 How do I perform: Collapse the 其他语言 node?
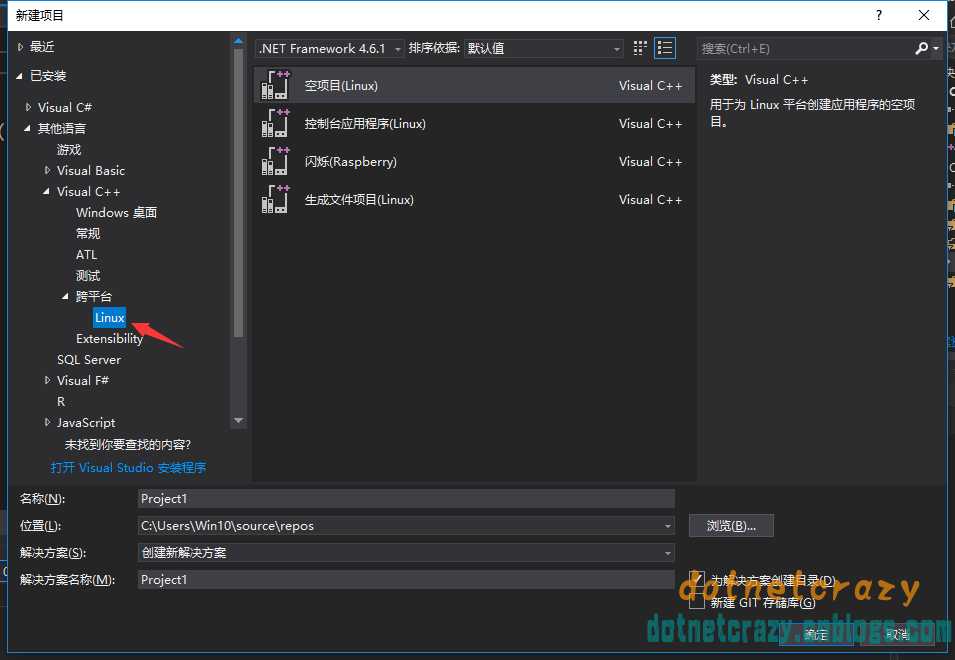[x=27, y=128]
